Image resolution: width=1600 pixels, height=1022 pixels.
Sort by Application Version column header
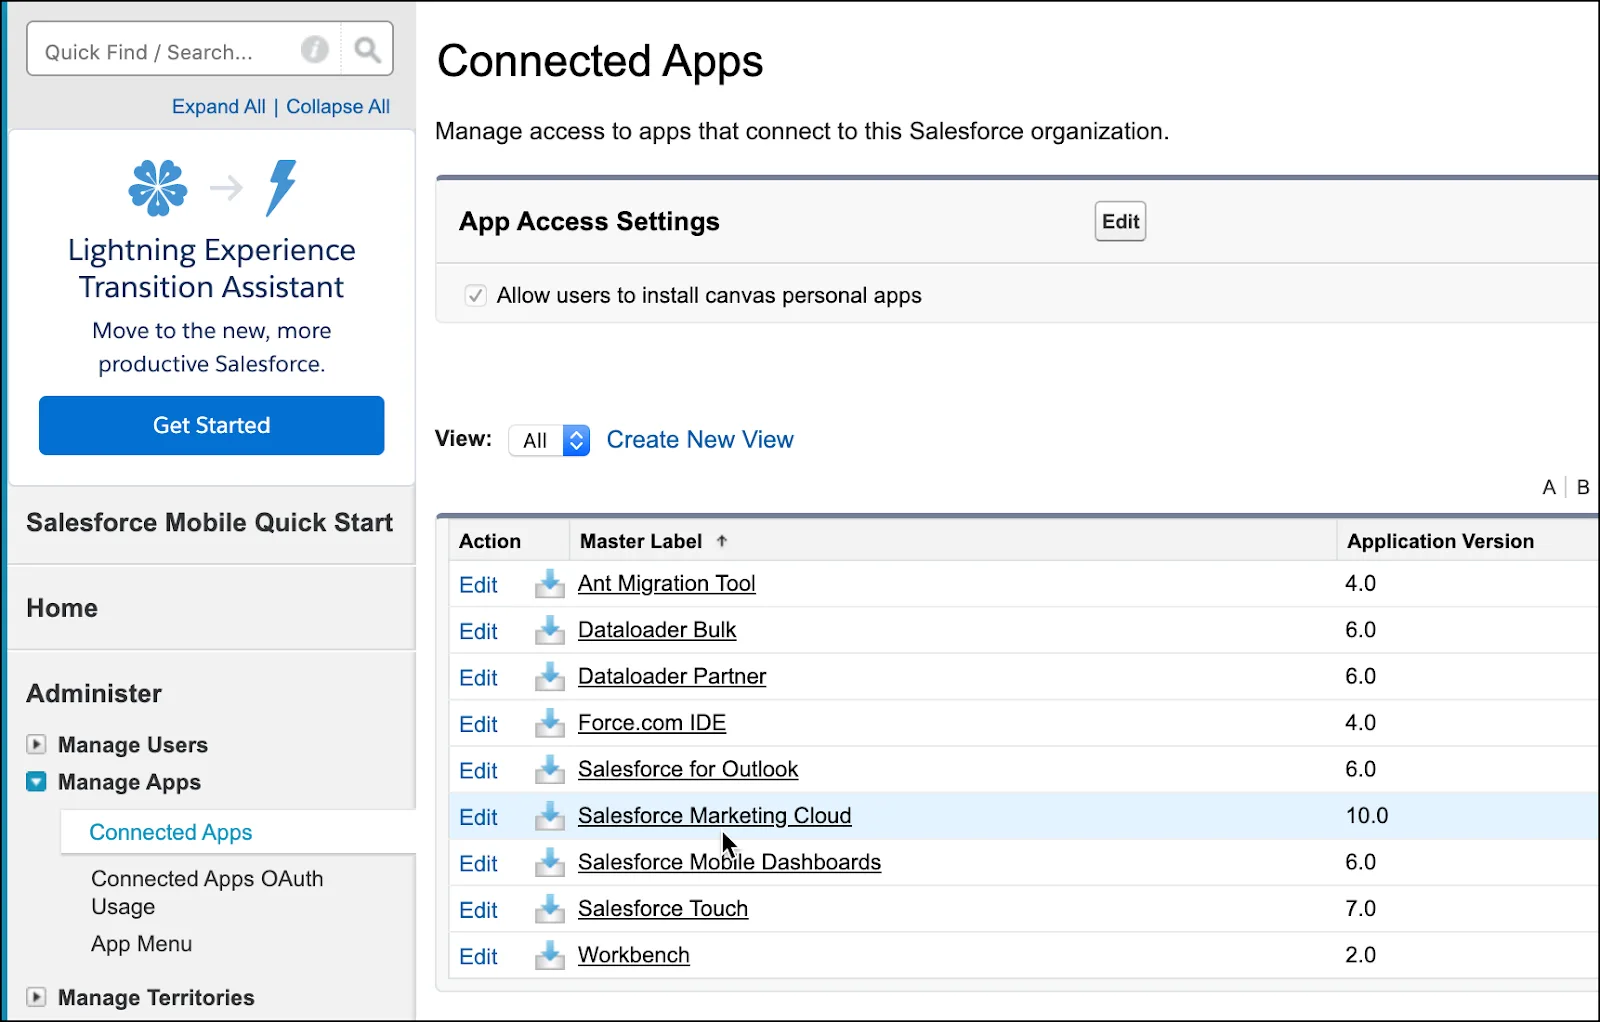tap(1440, 541)
